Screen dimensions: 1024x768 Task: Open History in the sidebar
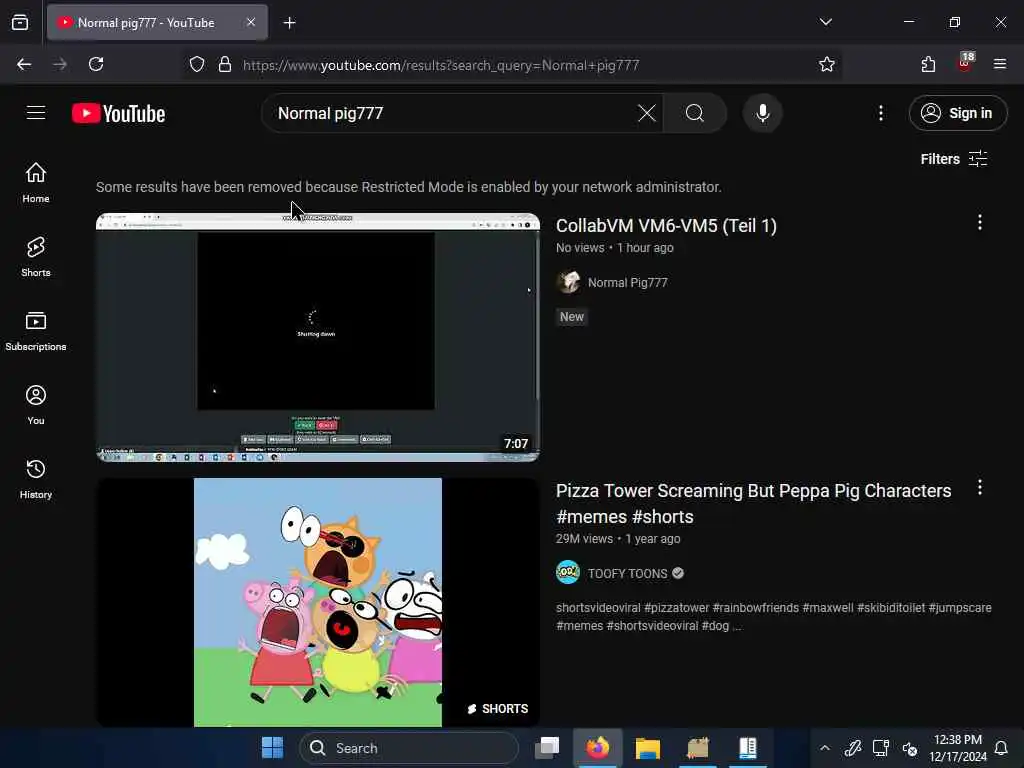pos(36,479)
